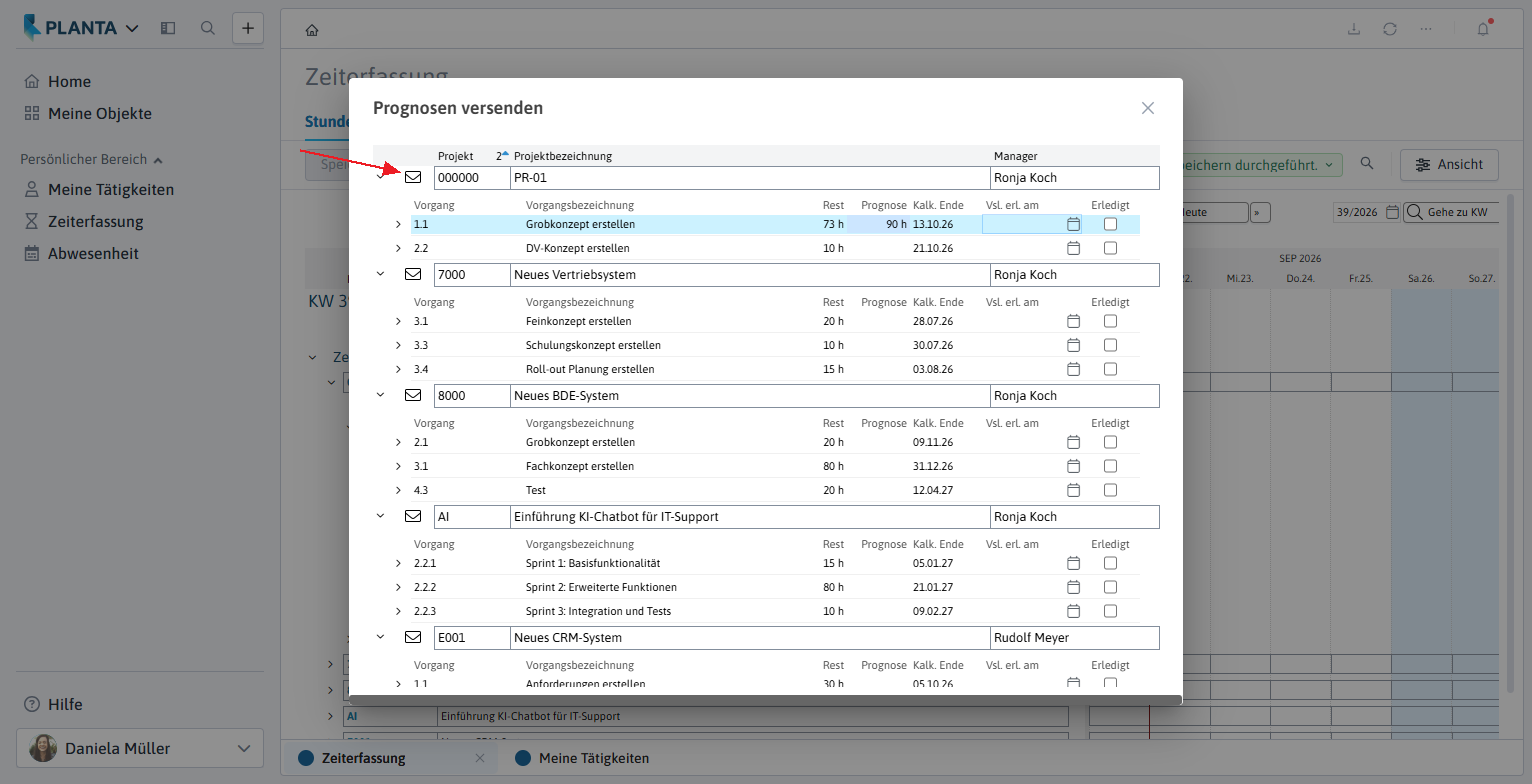Tick Erledigt for Sprint 1: Basisfunktionalität
The image size is (1532, 784).
[x=1110, y=563]
